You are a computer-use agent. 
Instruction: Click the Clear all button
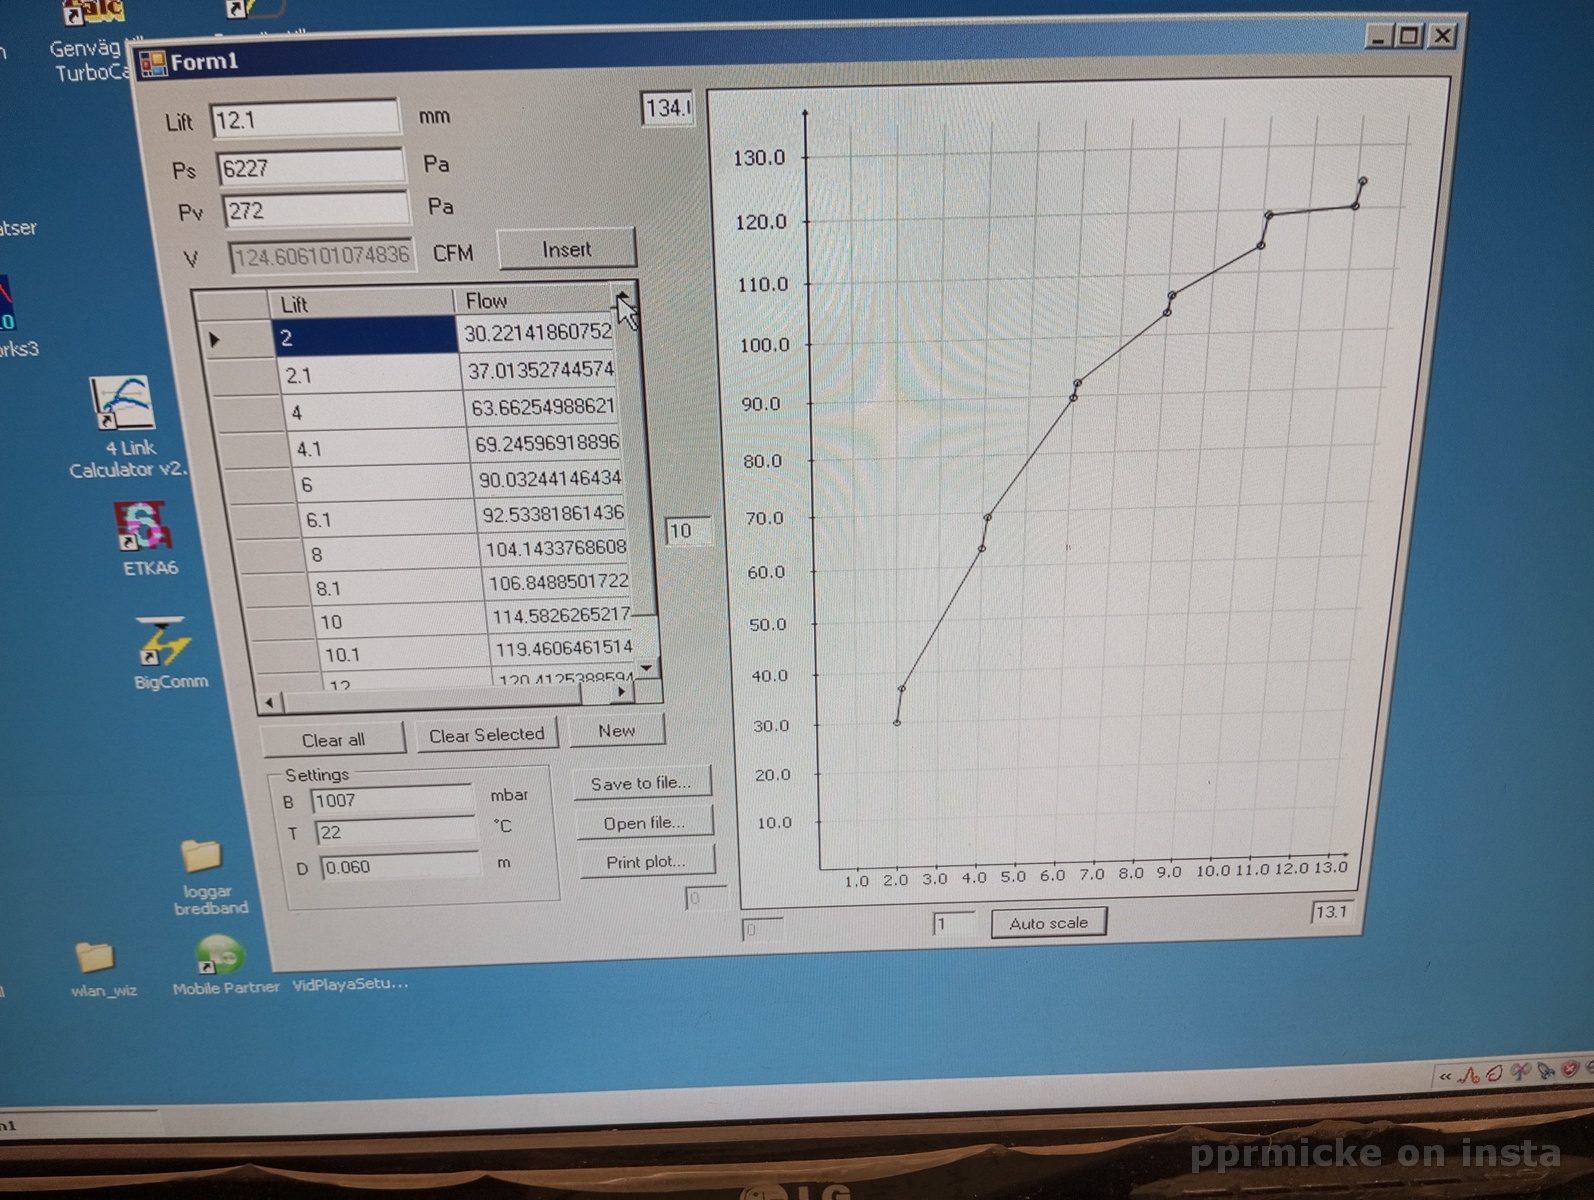click(333, 740)
